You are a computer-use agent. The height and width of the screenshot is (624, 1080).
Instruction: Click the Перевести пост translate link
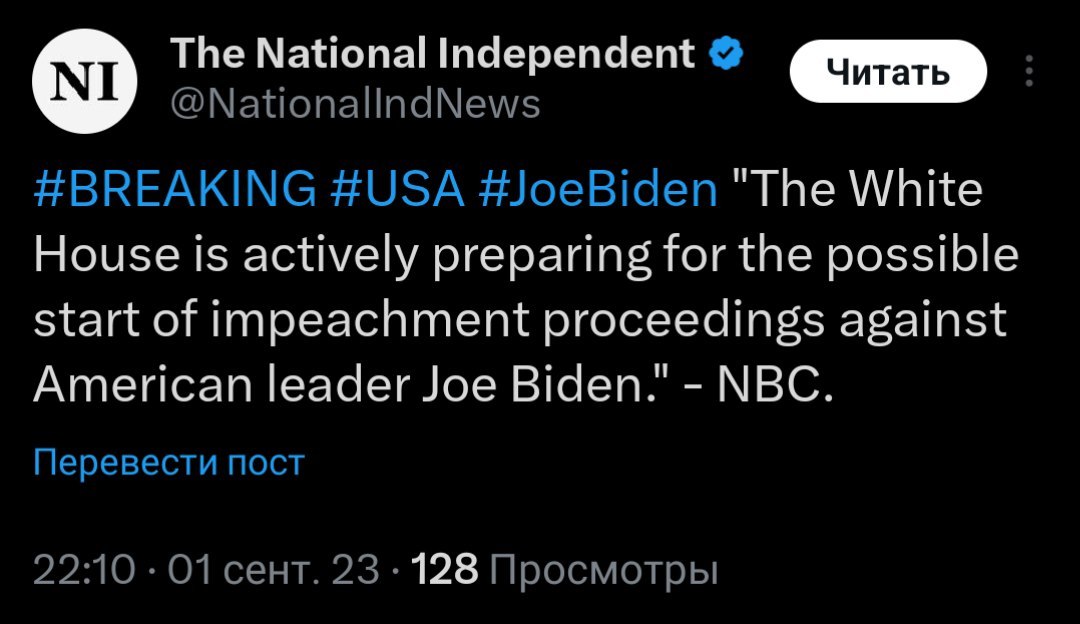tap(168, 463)
